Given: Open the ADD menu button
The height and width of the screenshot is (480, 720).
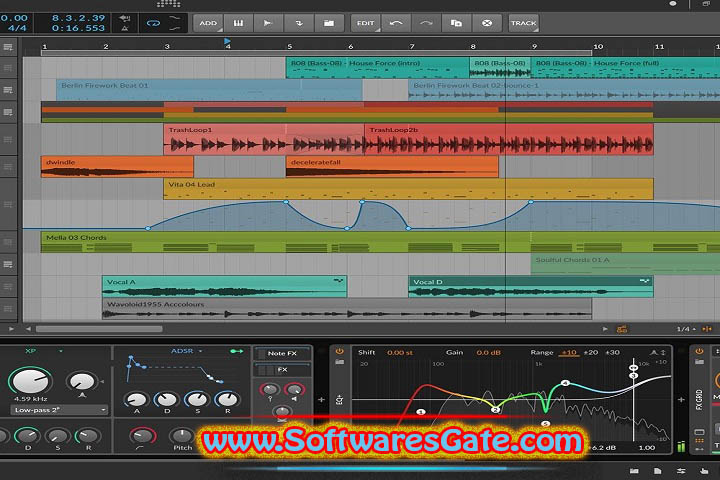Looking at the screenshot, I should click(x=208, y=23).
